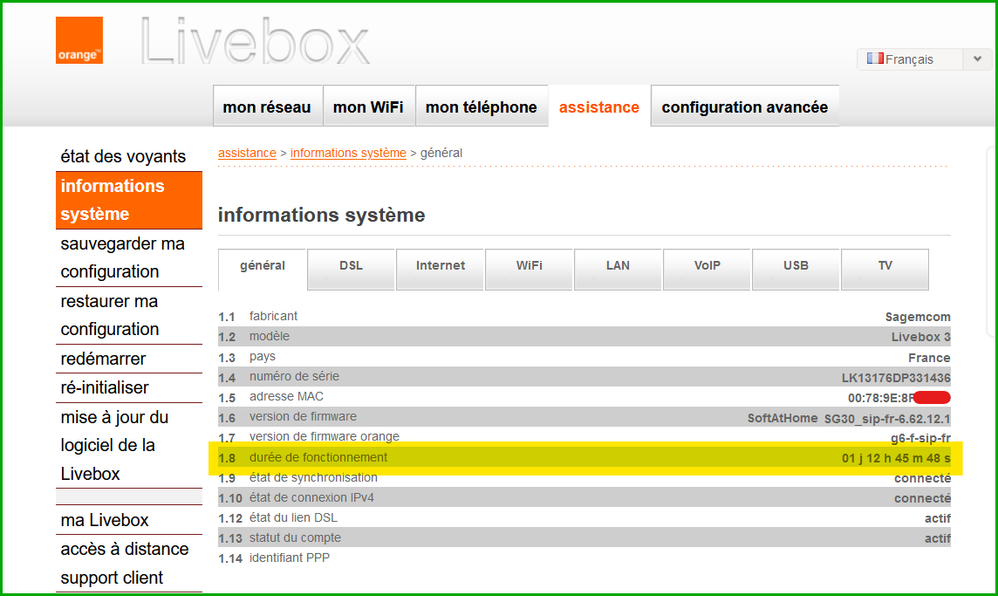Select sauvegarder ma configuration in sidebar
The height and width of the screenshot is (596, 998).
pos(123,258)
